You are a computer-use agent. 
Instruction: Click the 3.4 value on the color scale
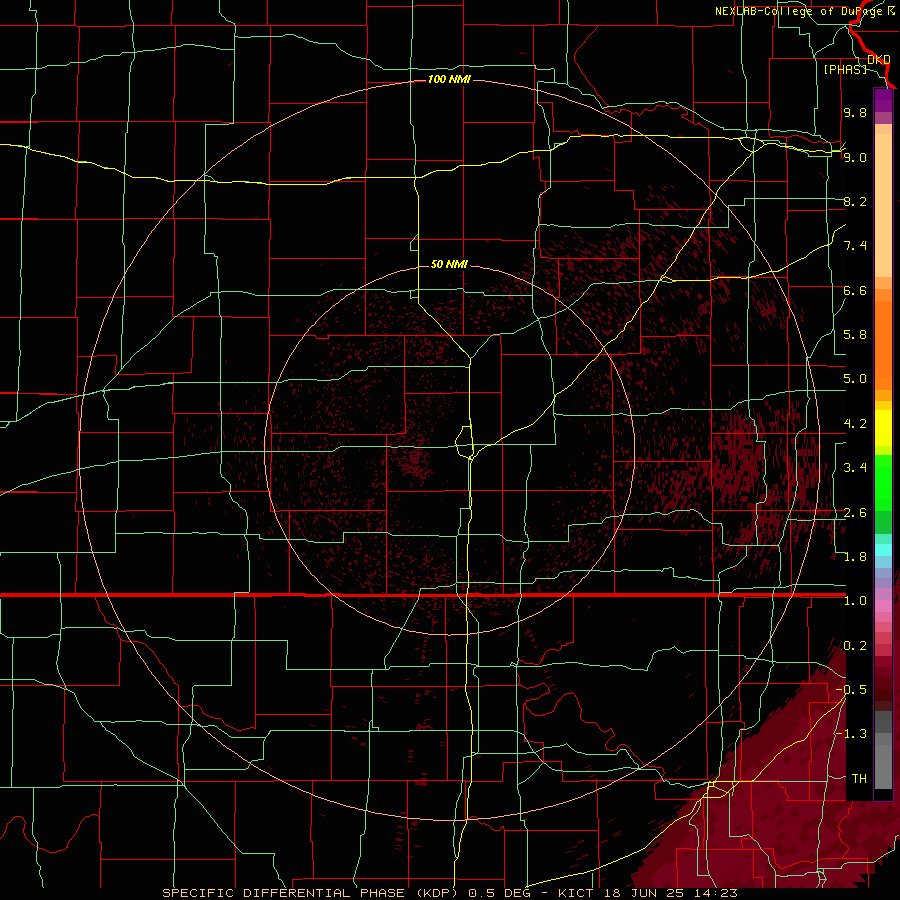click(x=855, y=468)
